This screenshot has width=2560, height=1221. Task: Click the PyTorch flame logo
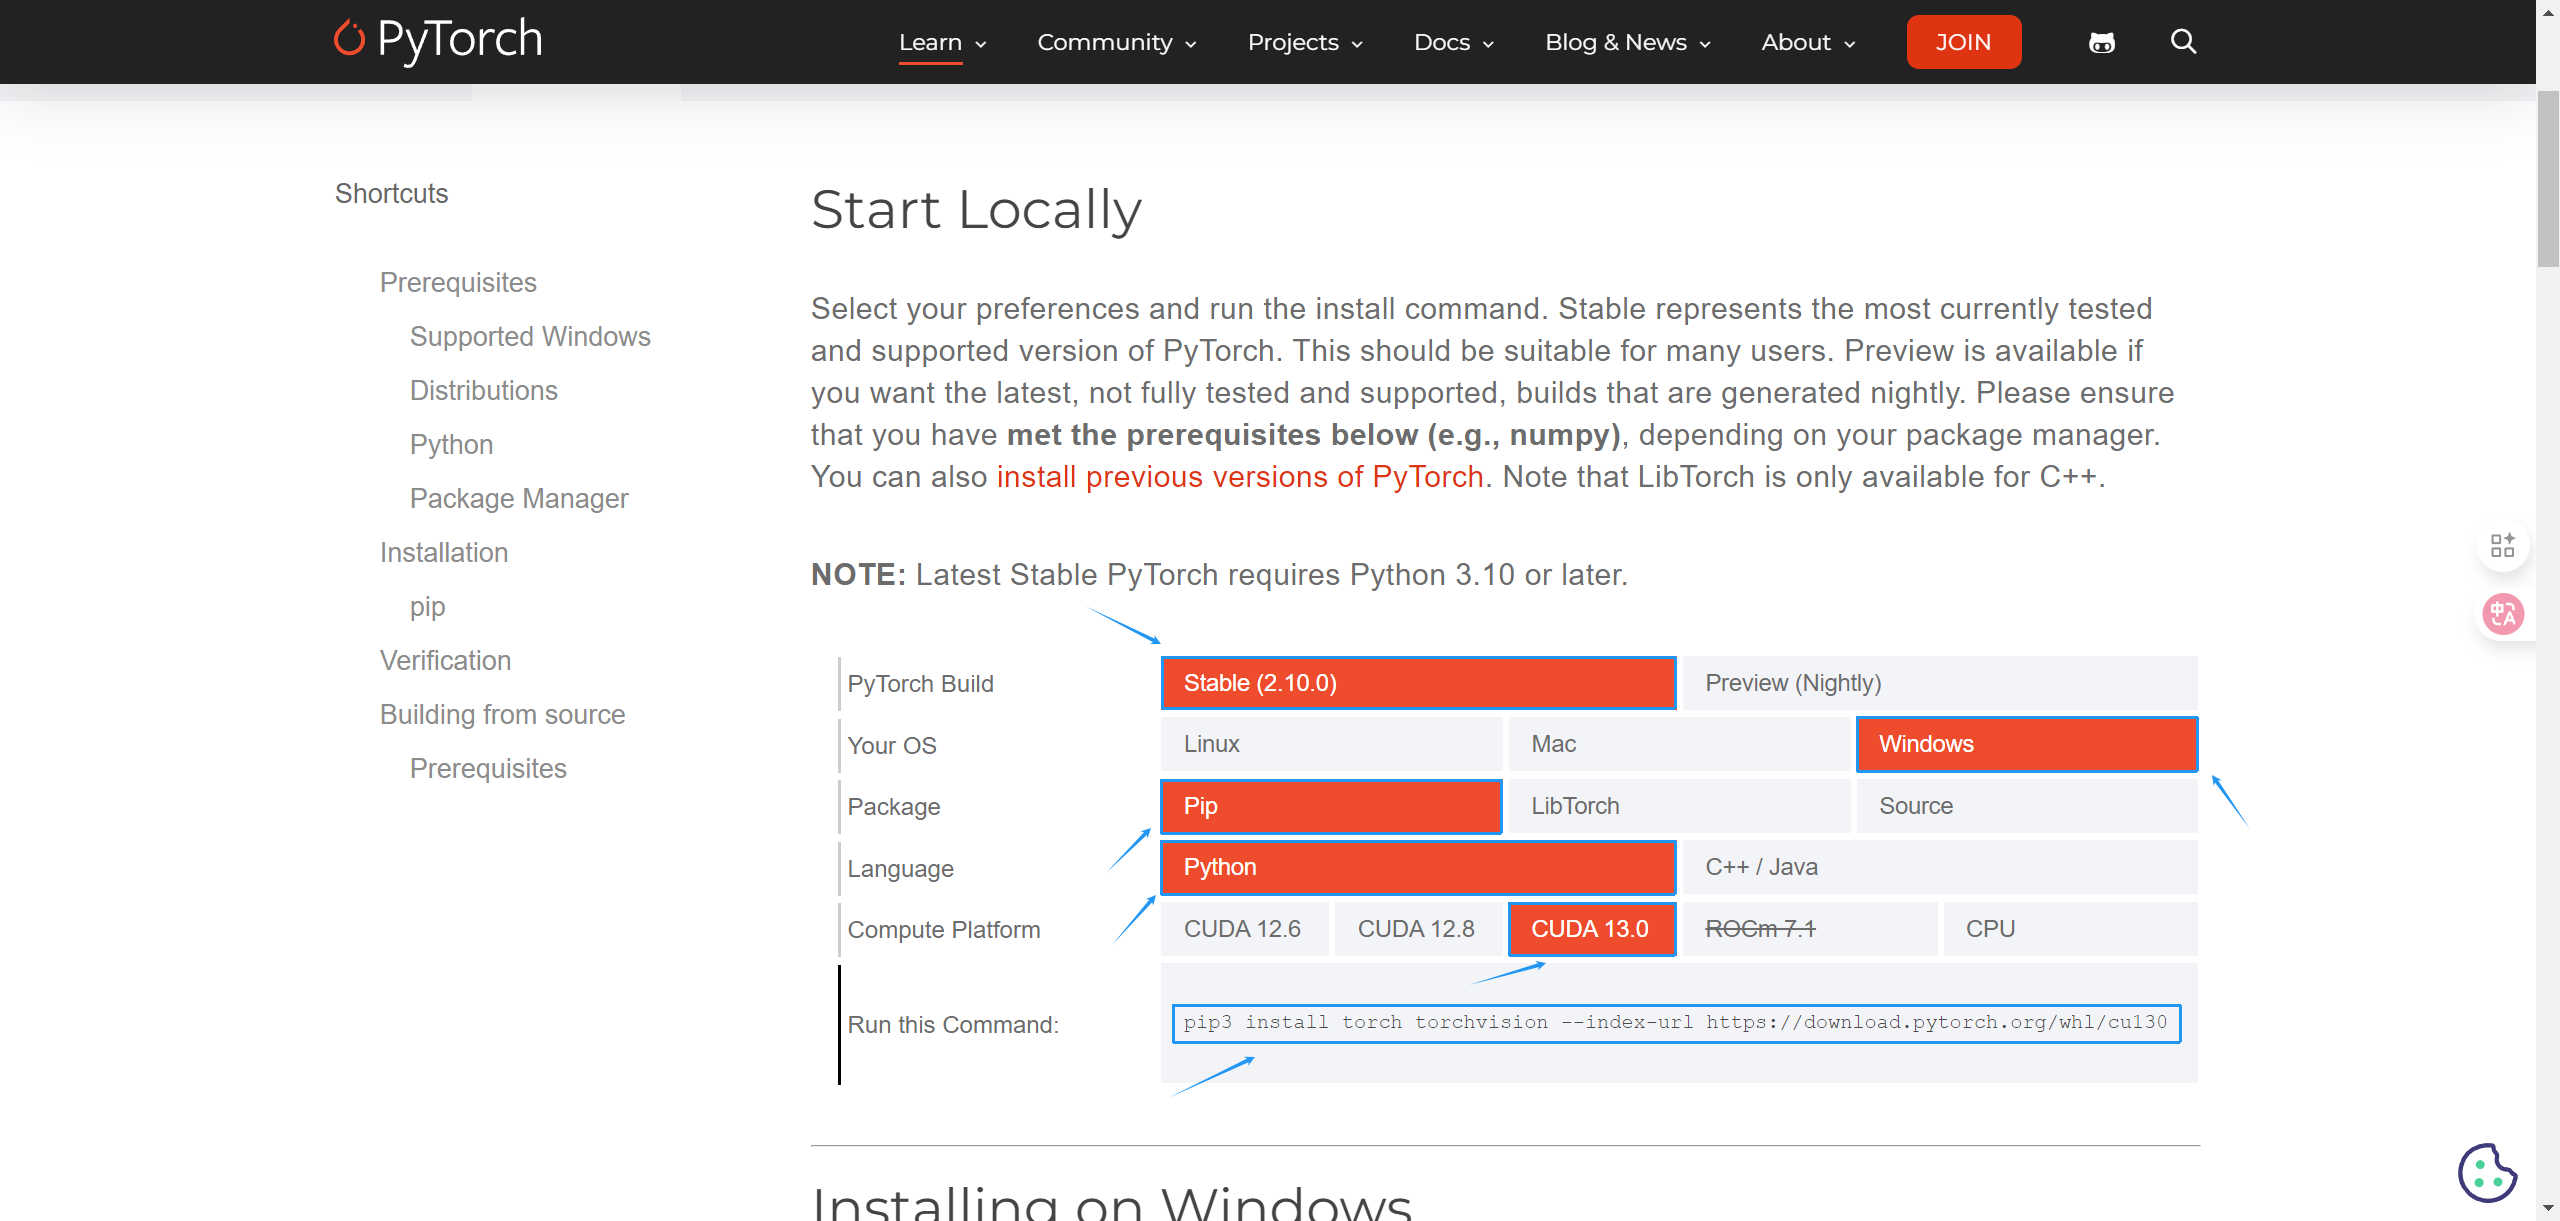tap(349, 38)
